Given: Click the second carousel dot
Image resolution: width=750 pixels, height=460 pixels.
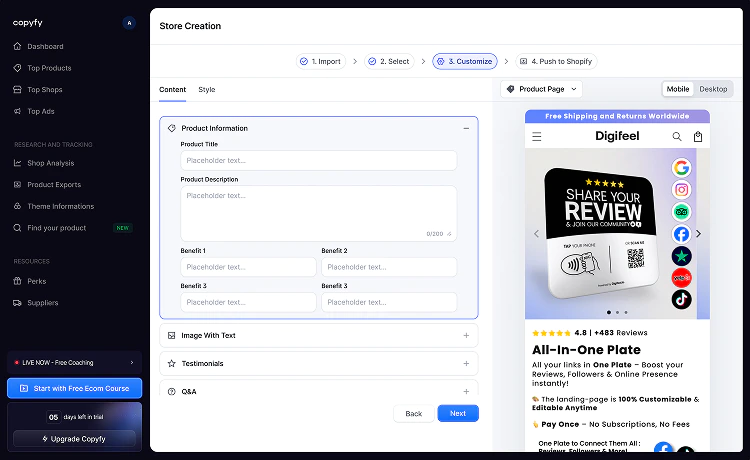Looking at the screenshot, I should pos(617,312).
